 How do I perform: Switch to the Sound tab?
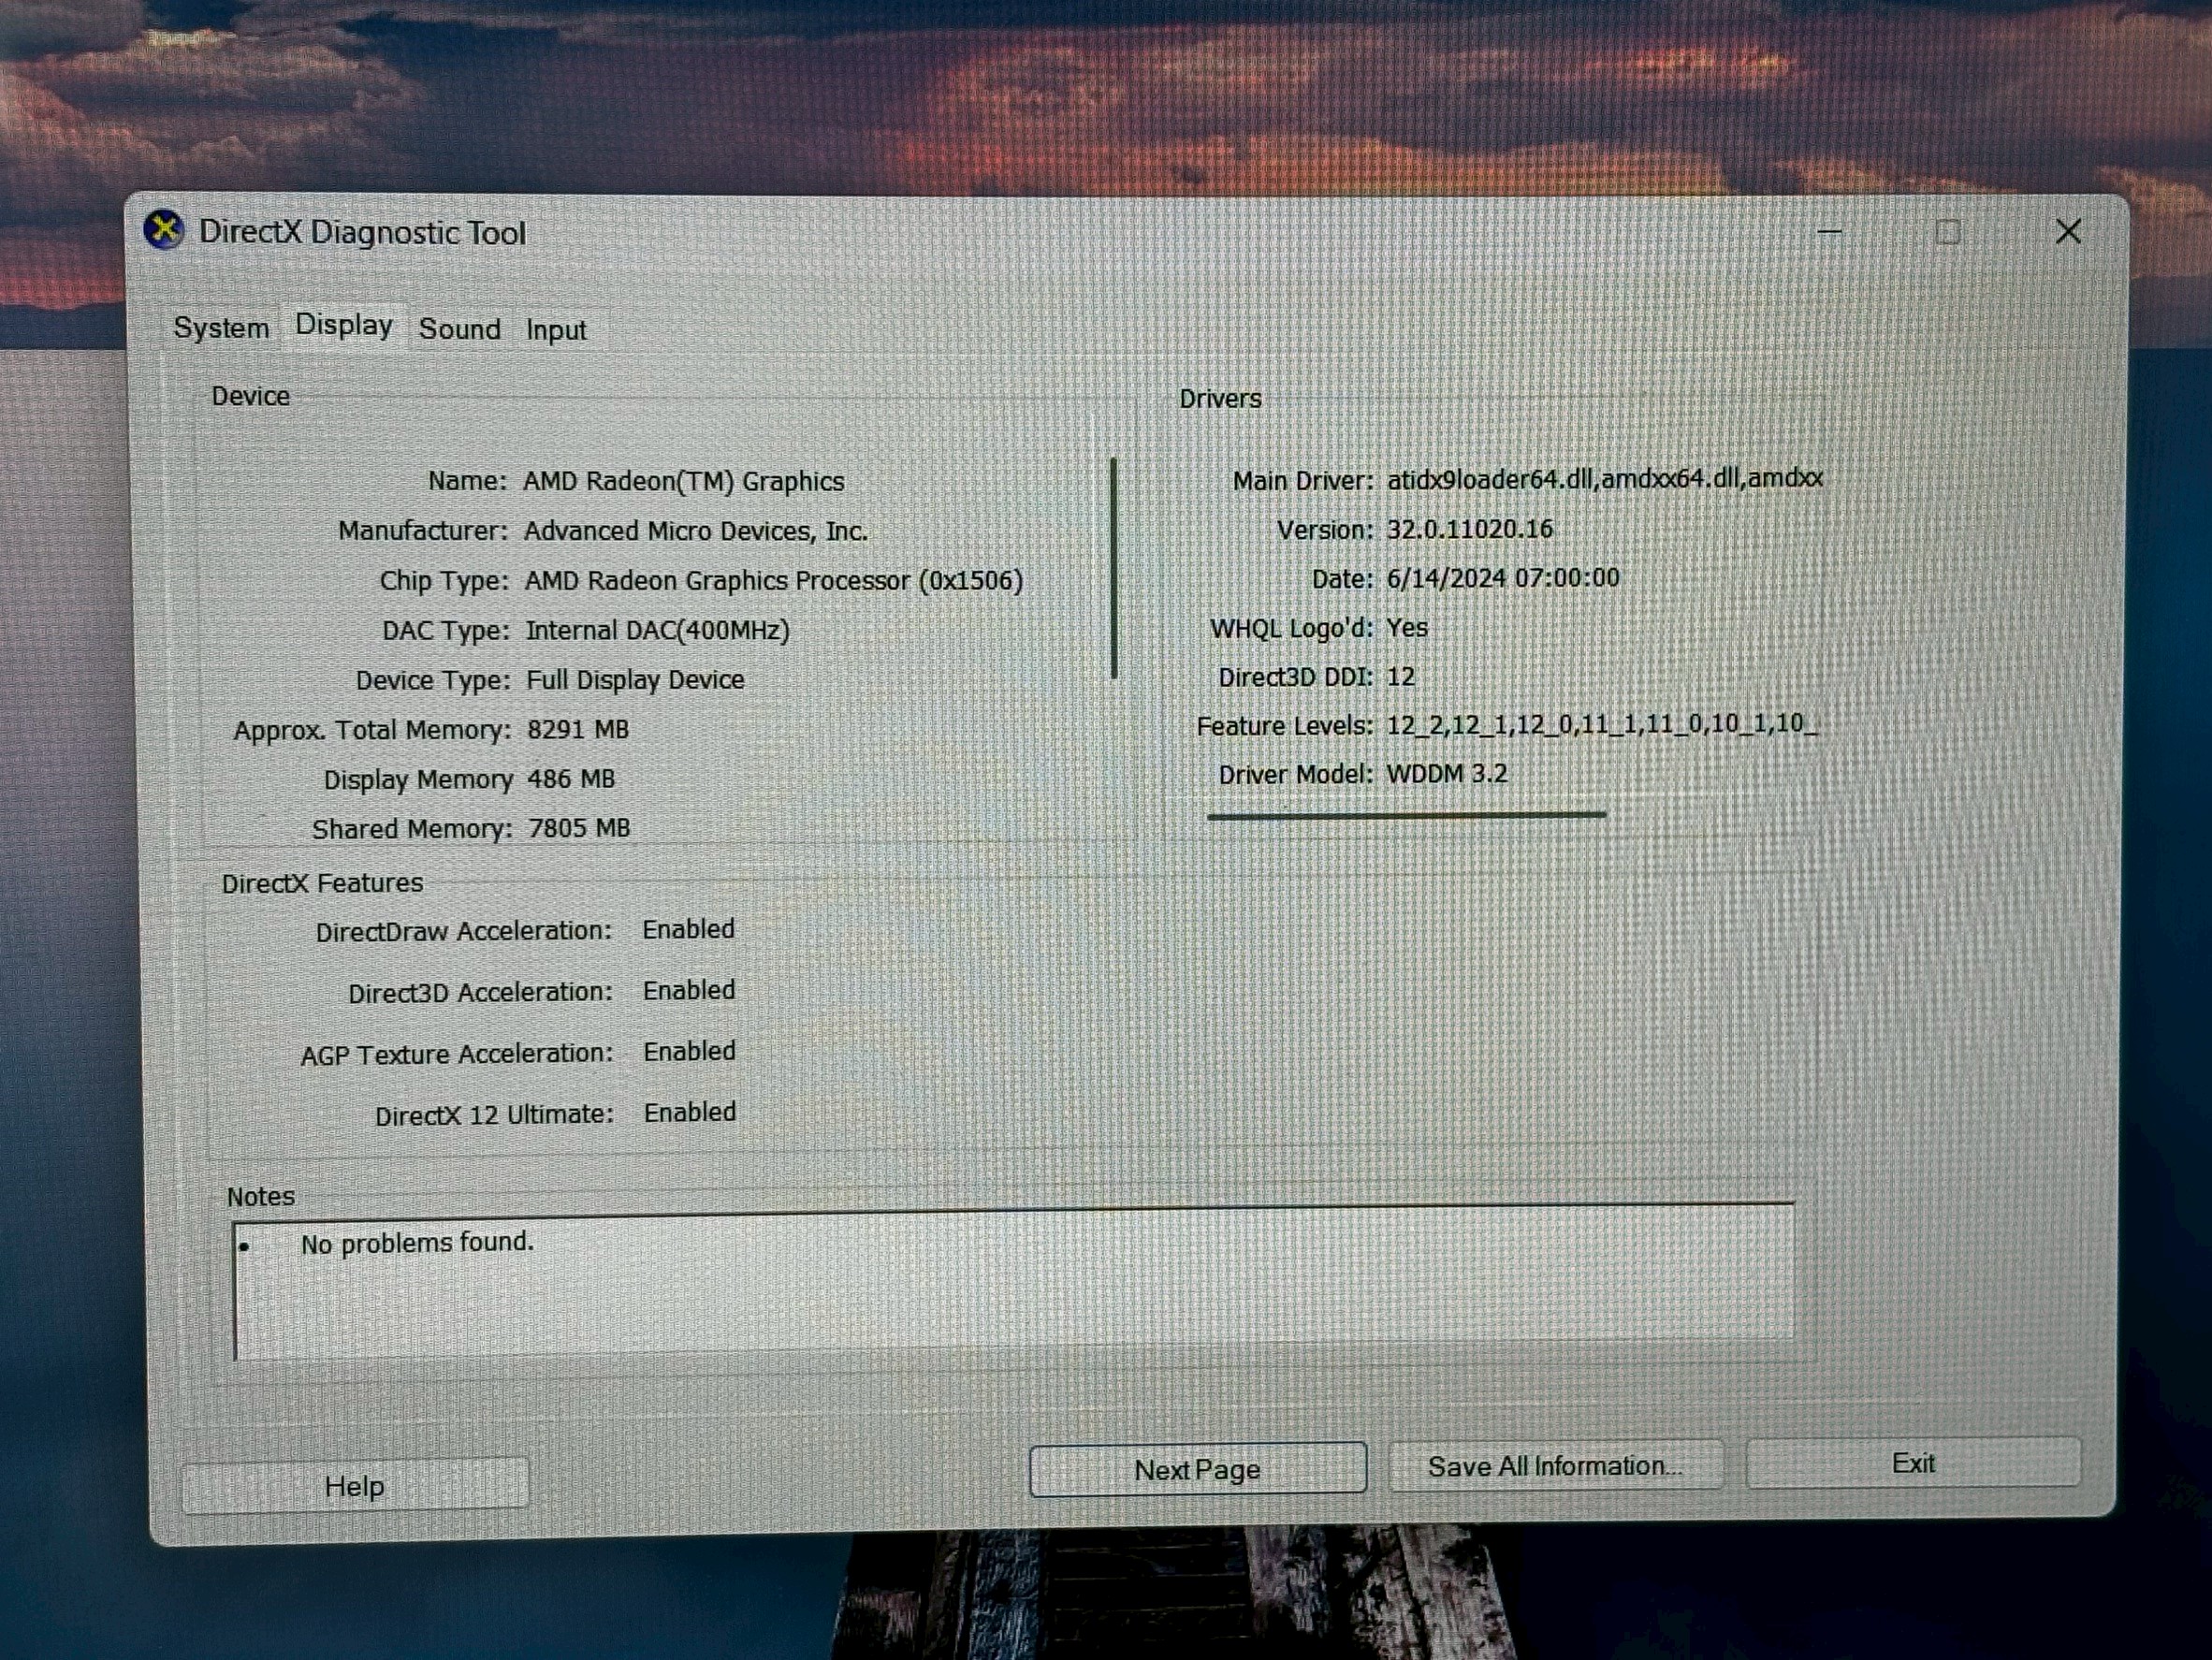pyautogui.click(x=459, y=328)
